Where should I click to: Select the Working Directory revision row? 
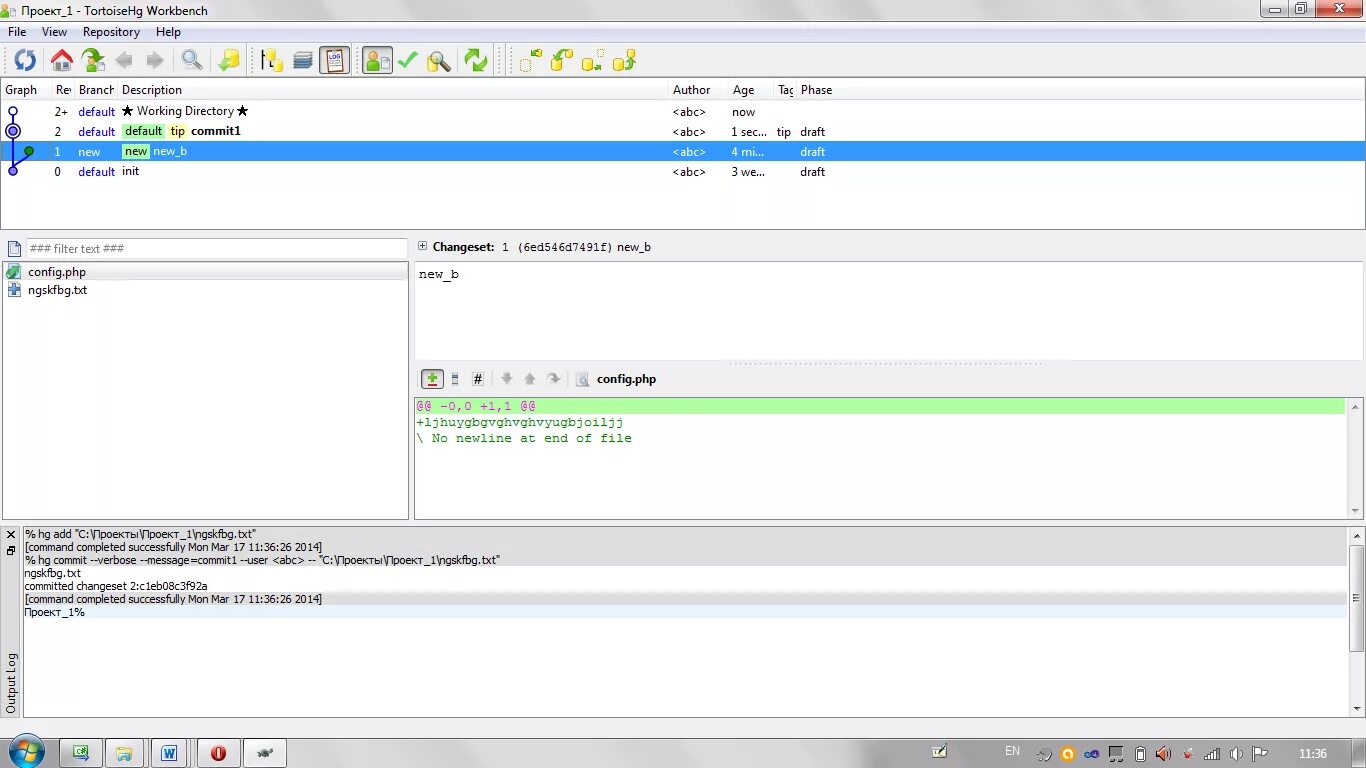pos(683,111)
